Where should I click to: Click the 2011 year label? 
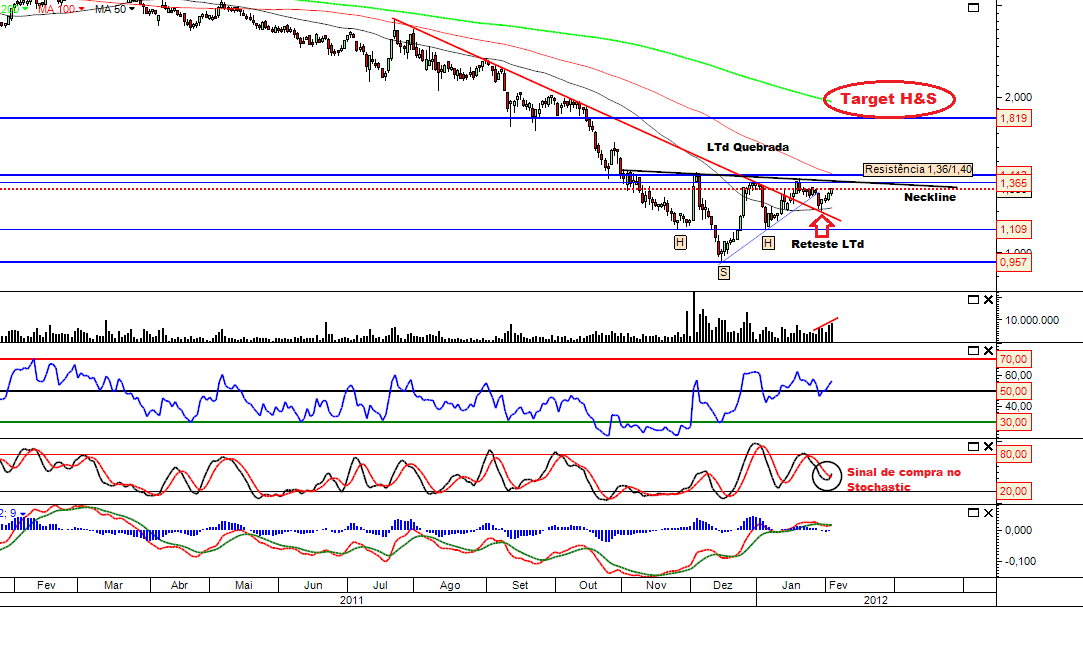[352, 600]
